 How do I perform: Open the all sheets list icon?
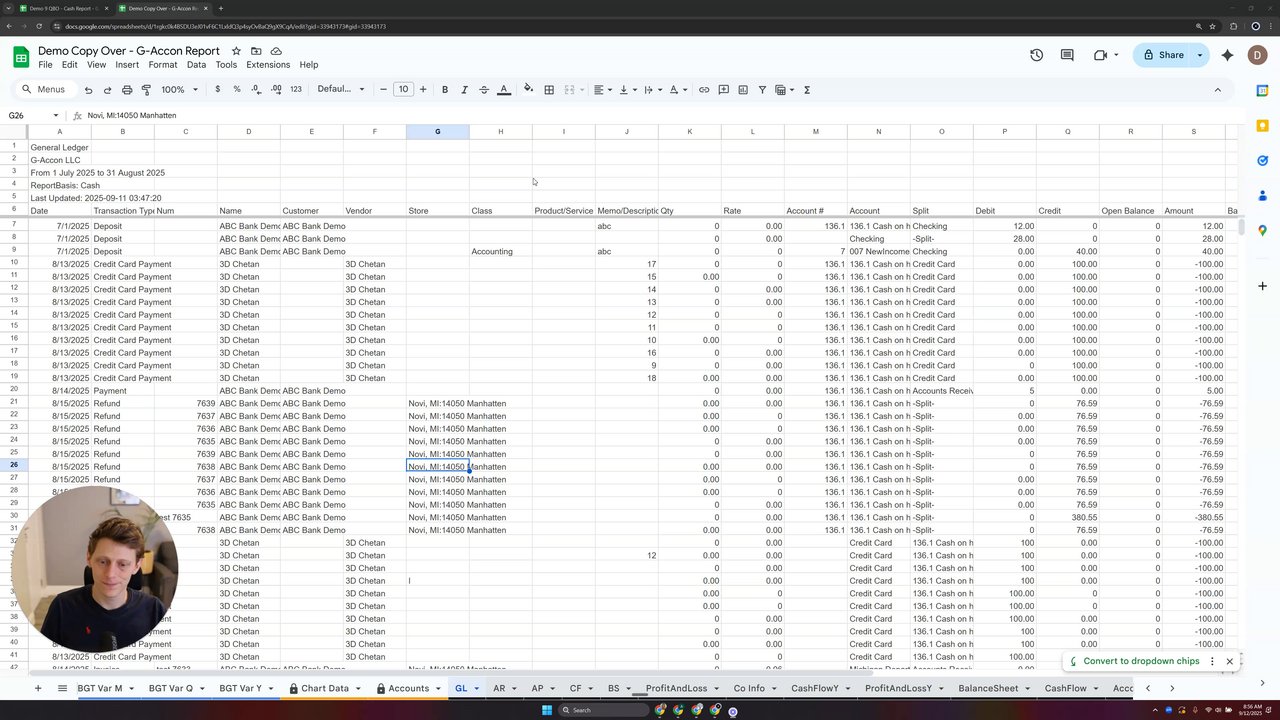62,688
